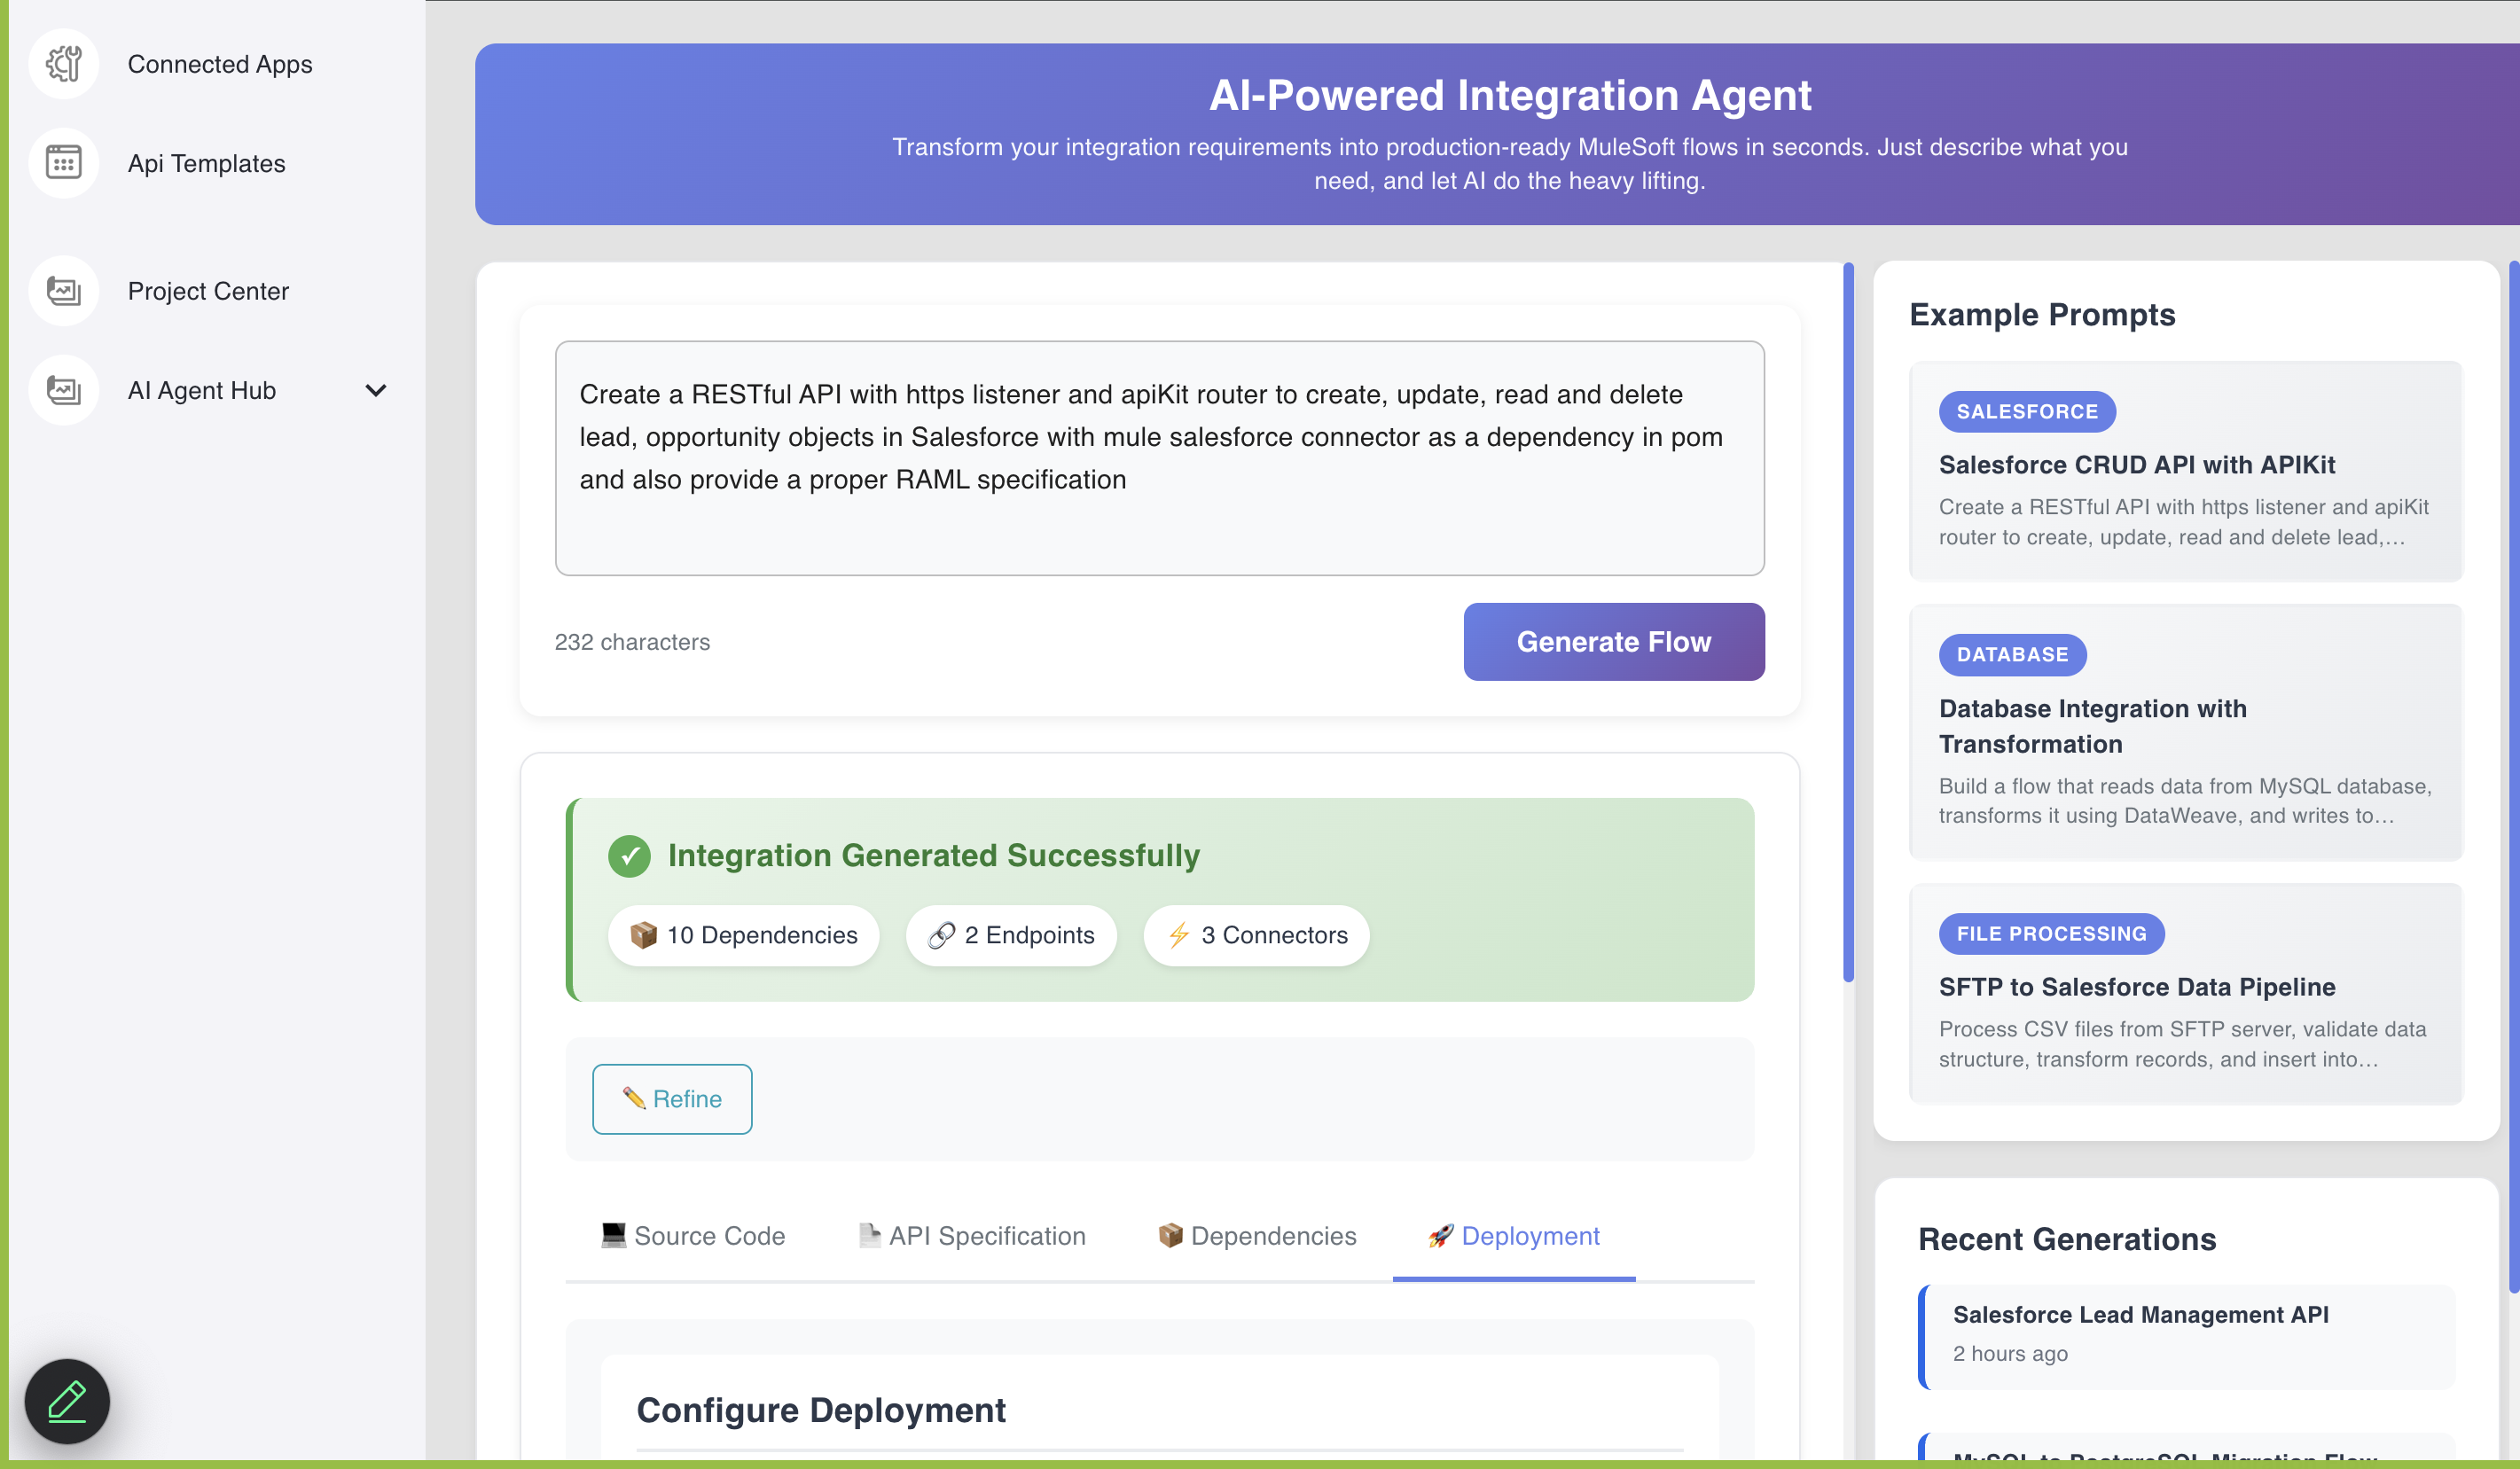This screenshot has height=1469, width=2520.
Task: Click inside the integration prompt text area
Action: tap(1159, 458)
